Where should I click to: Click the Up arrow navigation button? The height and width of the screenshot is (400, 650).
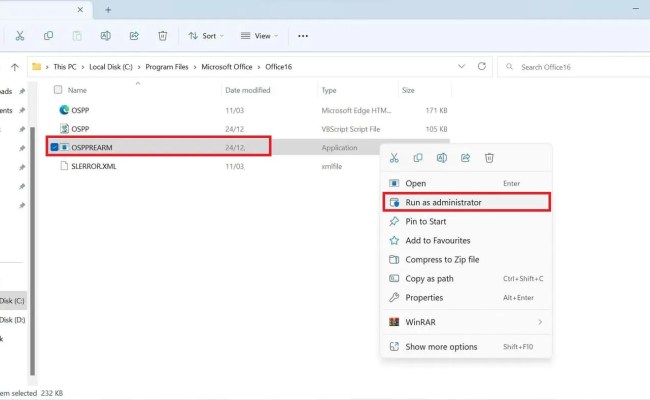pyautogui.click(x=15, y=67)
